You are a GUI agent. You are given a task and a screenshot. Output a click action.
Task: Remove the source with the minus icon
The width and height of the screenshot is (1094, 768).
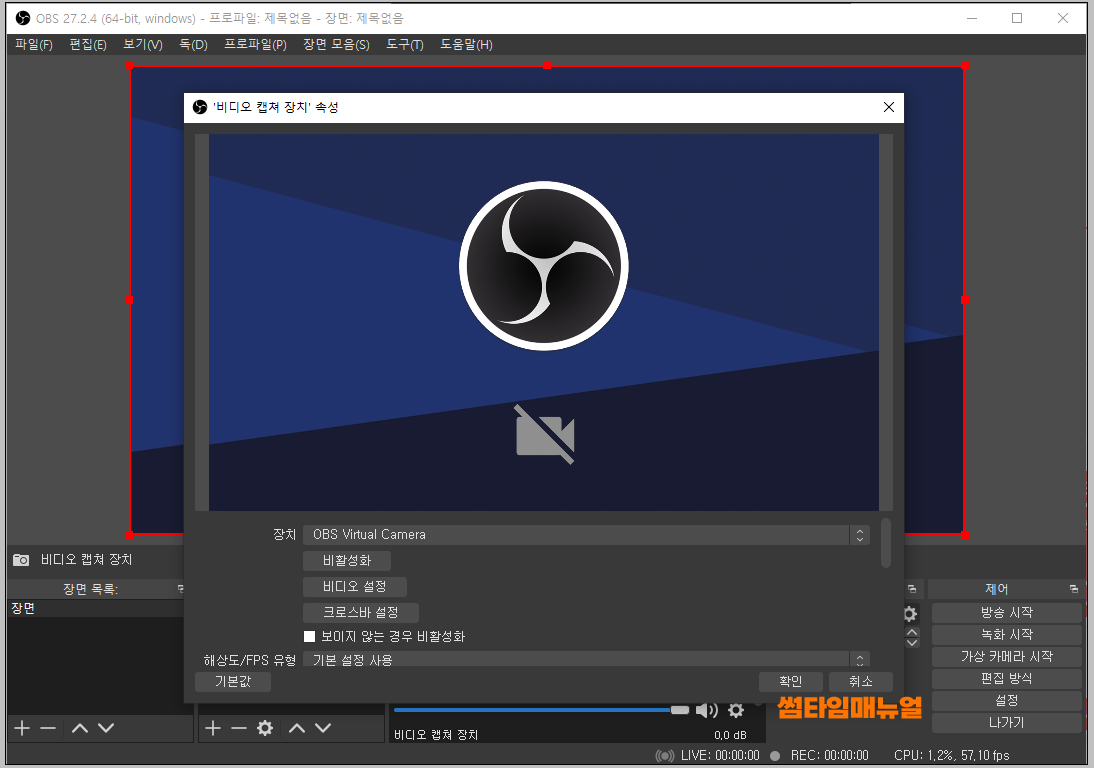239,728
